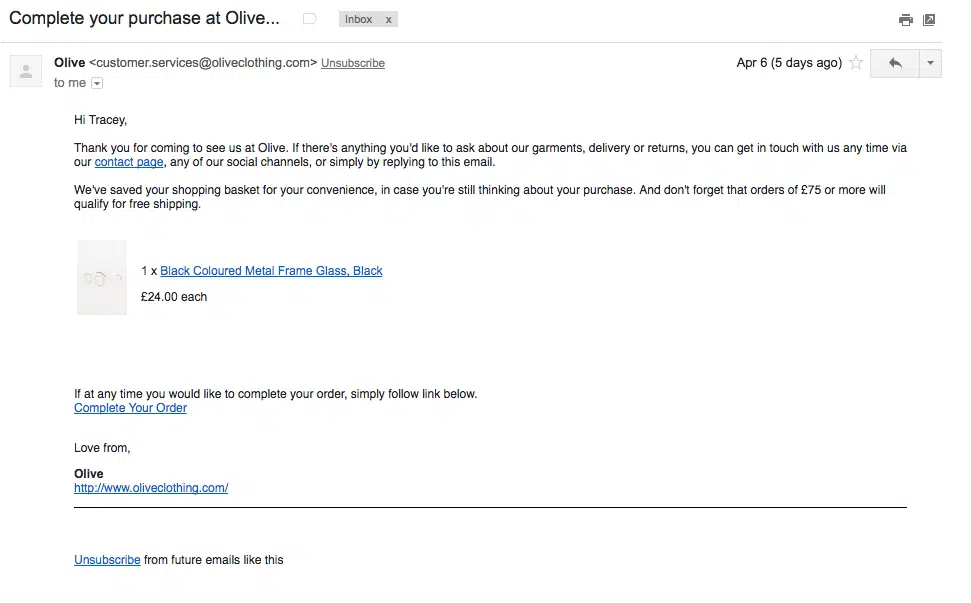
Task: Click the reply arrow button
Action: click(895, 63)
